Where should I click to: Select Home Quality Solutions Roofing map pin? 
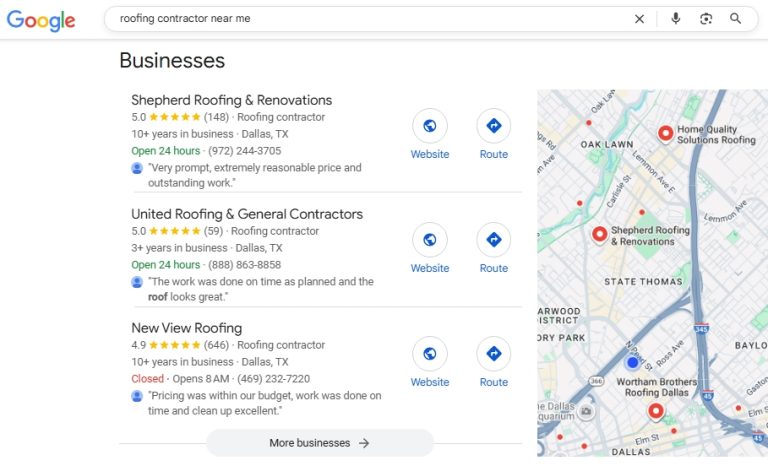(x=665, y=133)
